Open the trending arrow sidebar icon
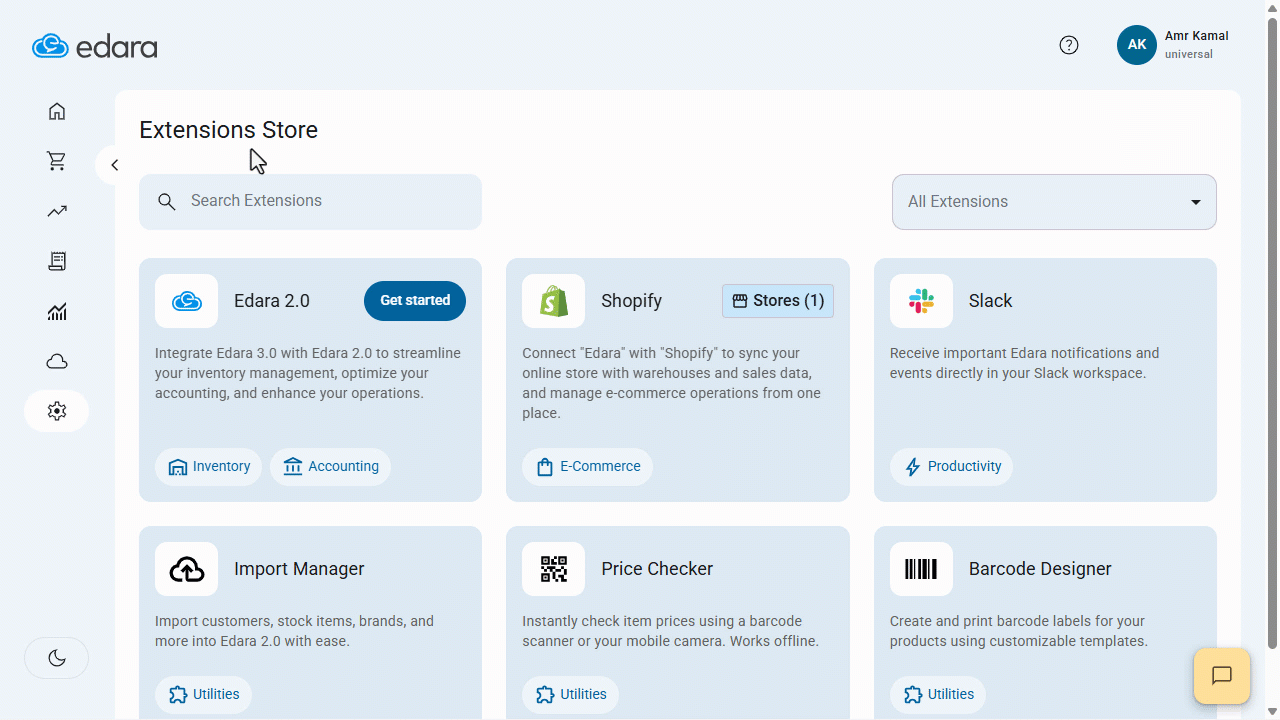Image resolution: width=1280 pixels, height=720 pixels. coord(57,211)
